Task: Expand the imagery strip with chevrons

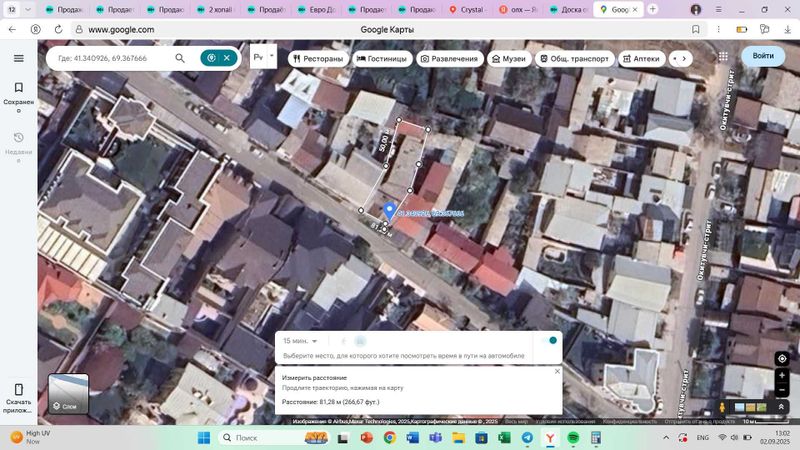Action: 781,407
